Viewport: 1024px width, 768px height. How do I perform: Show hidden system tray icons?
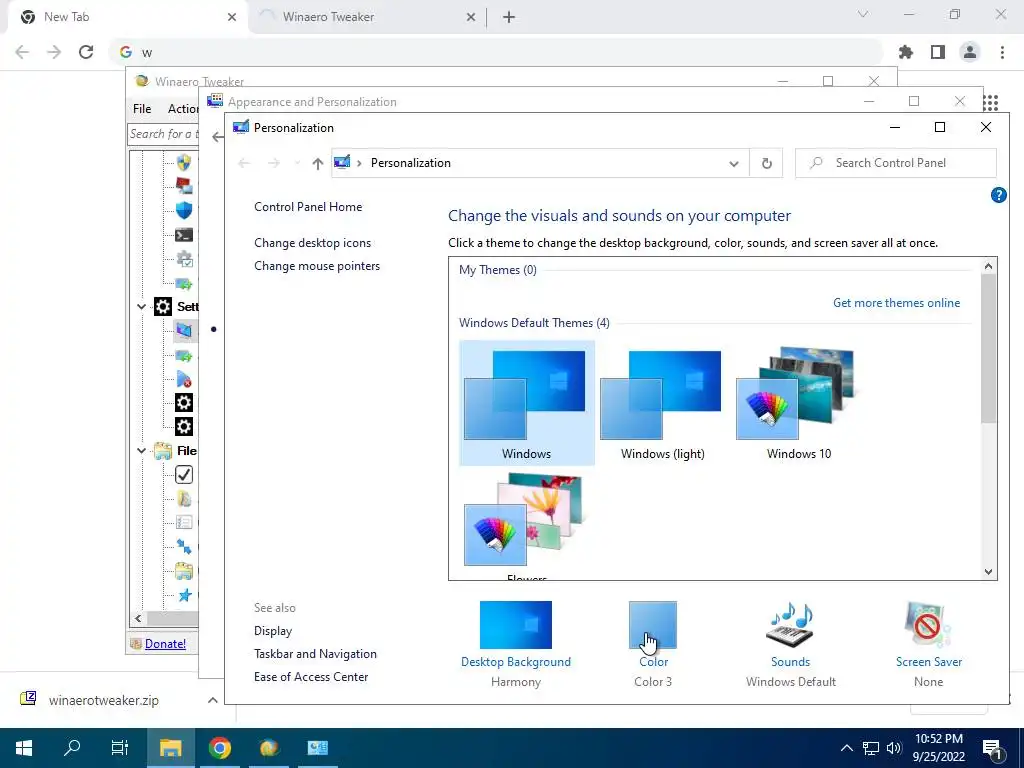846,748
